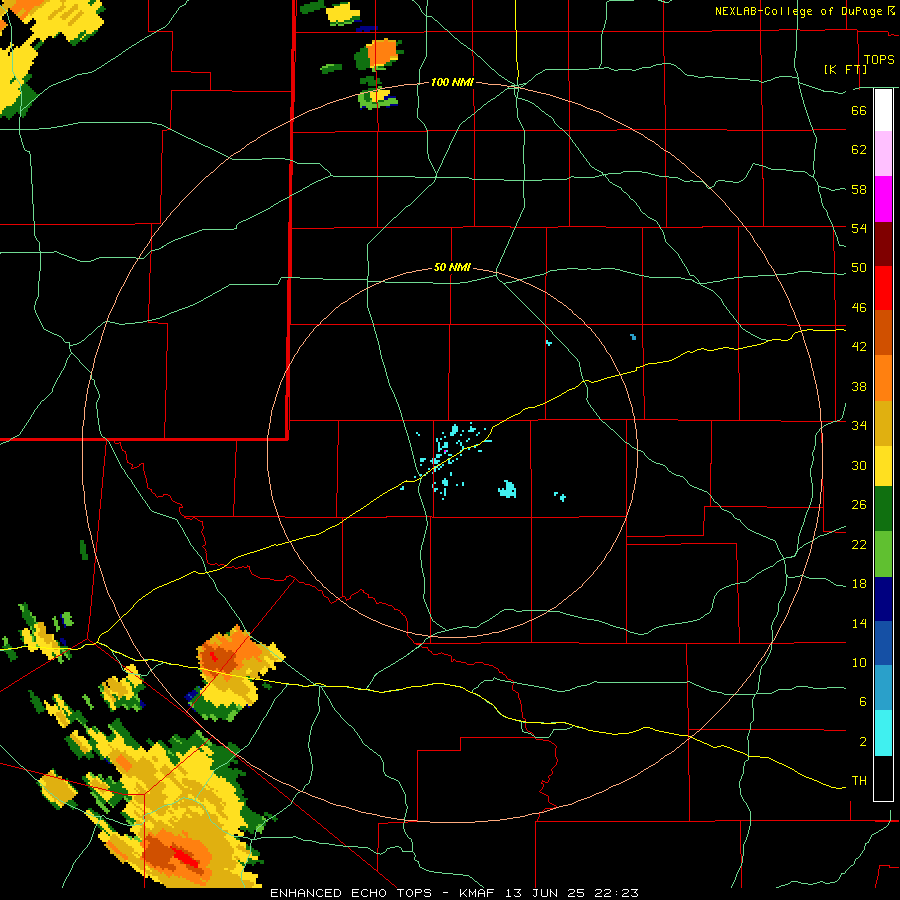Click the 100 NMI range ring label
The height and width of the screenshot is (900, 900).
(x=452, y=83)
